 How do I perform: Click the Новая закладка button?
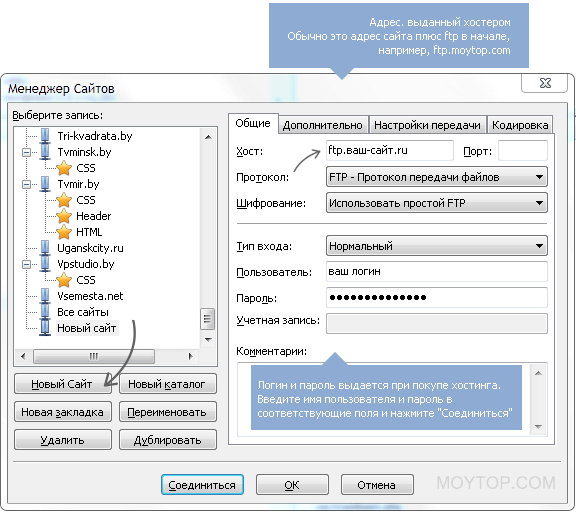(63, 412)
